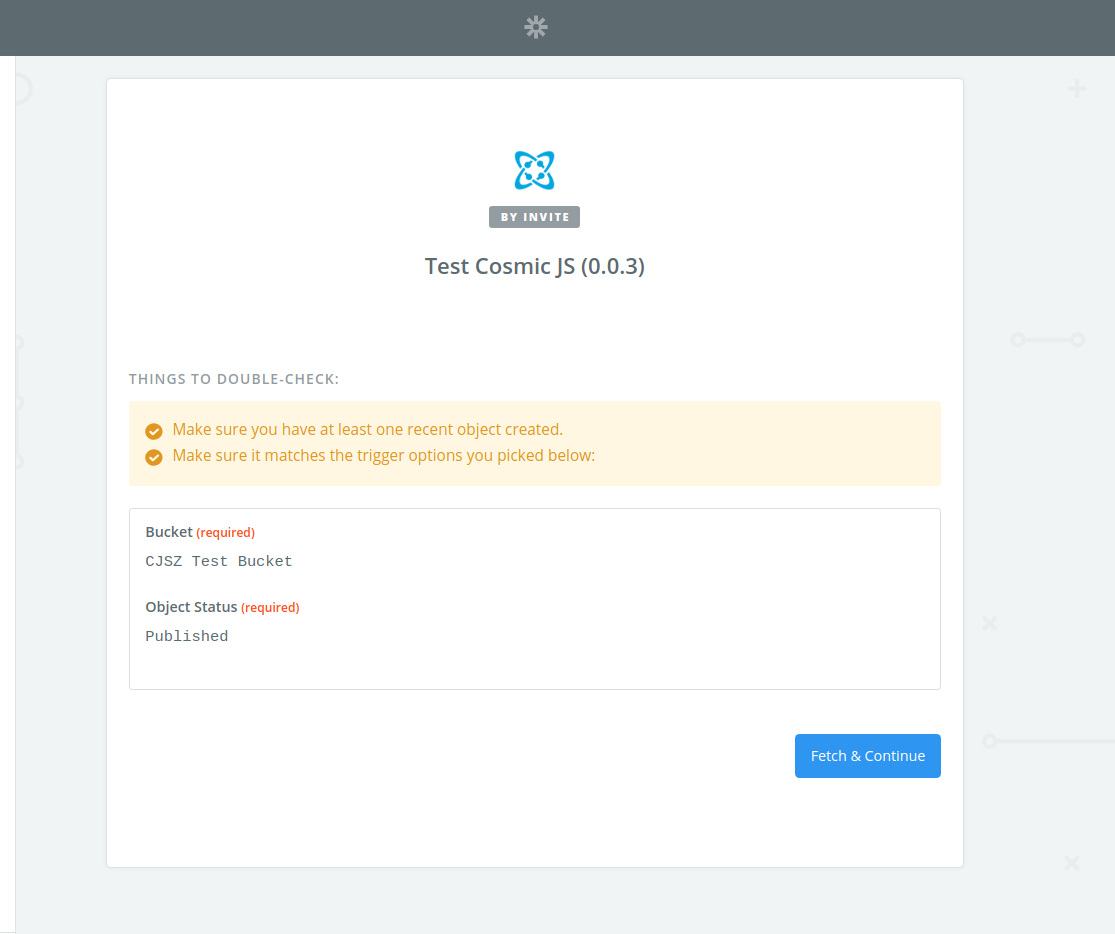Click the background X mark near the page bottom
Screen dimensions: 1115x934
tap(1071, 862)
